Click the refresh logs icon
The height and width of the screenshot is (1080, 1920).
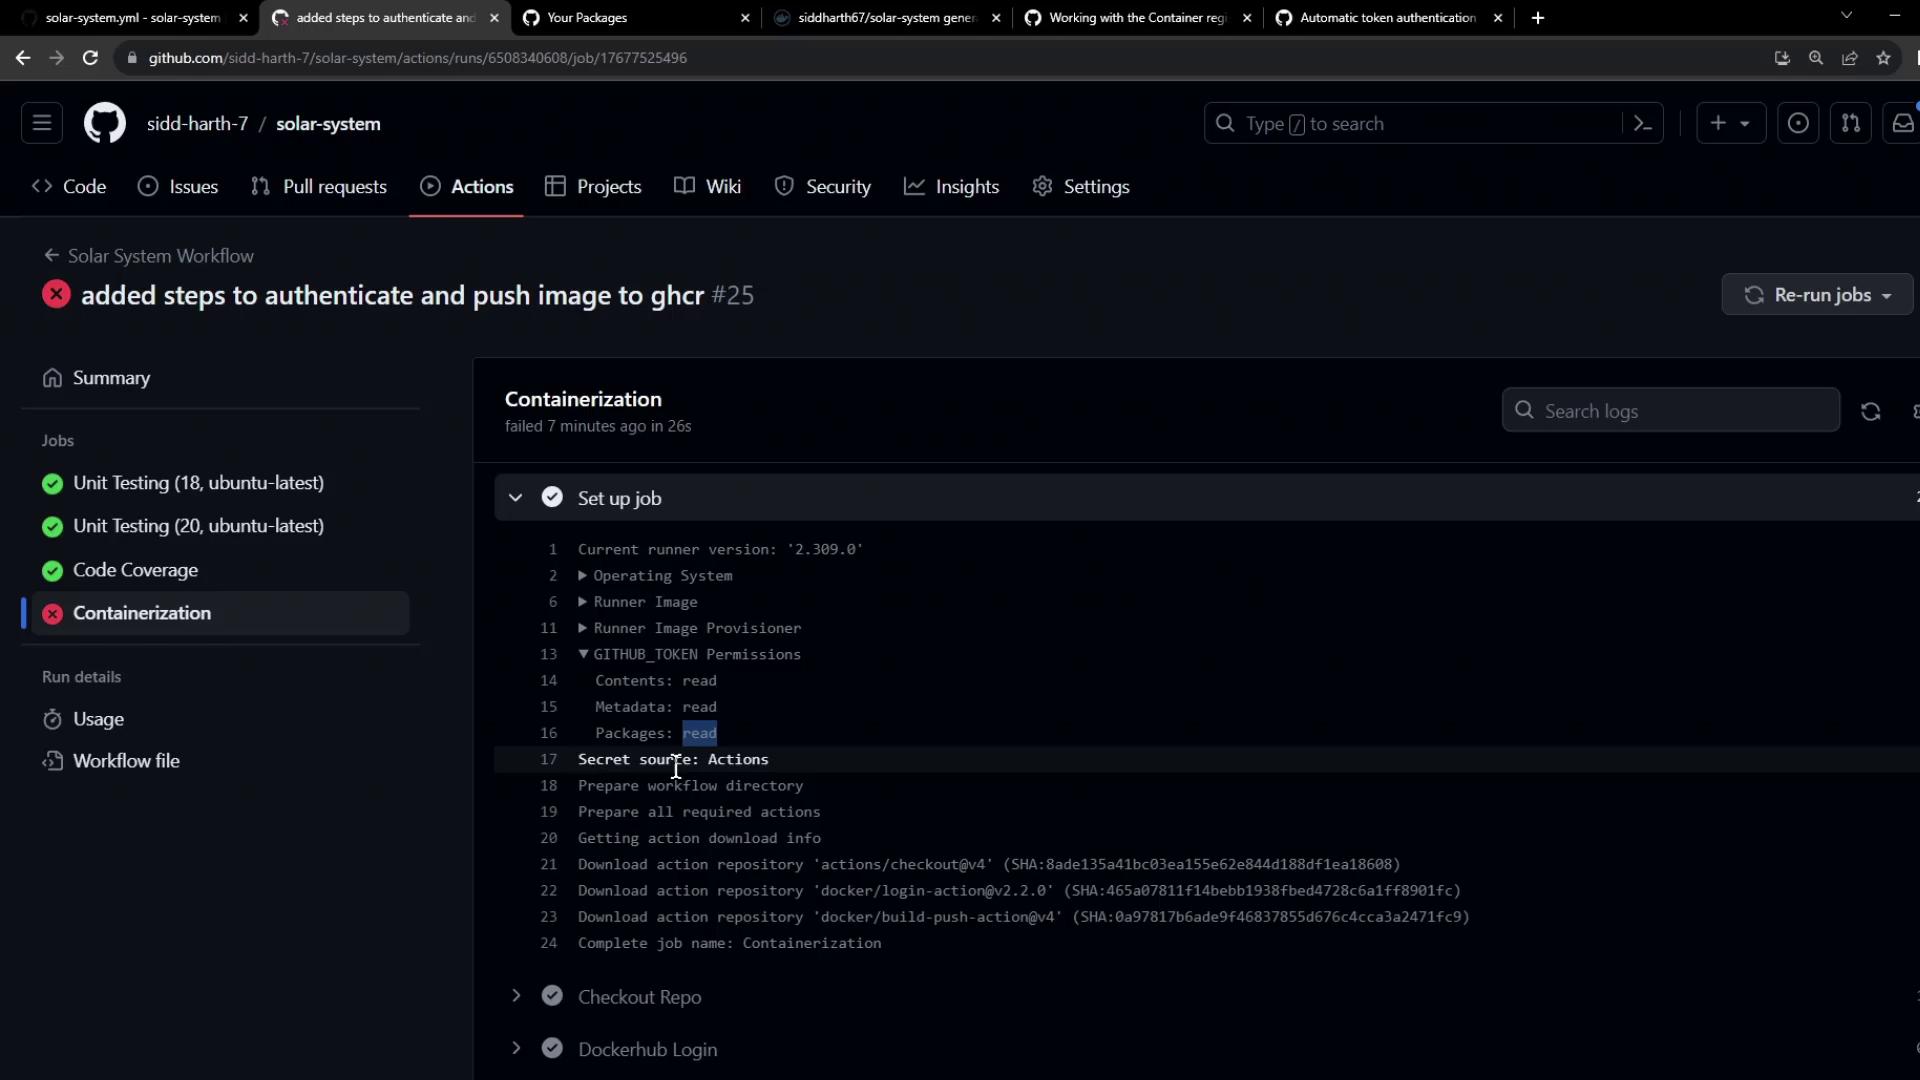point(1870,411)
